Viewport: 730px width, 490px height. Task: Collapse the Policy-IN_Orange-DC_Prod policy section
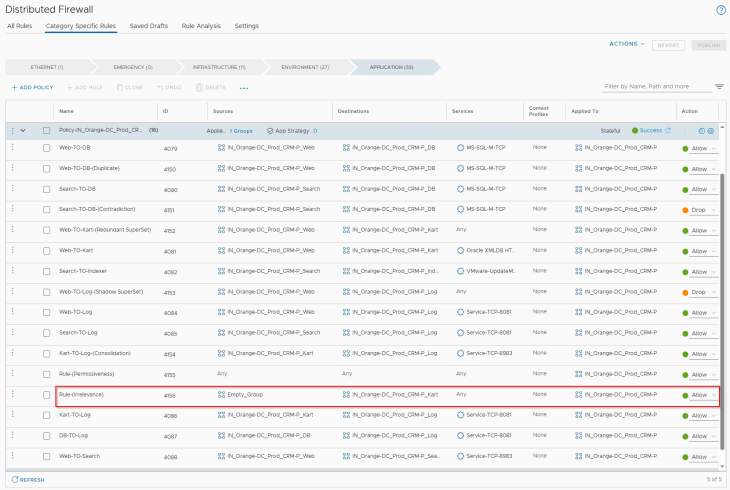[x=23, y=131]
